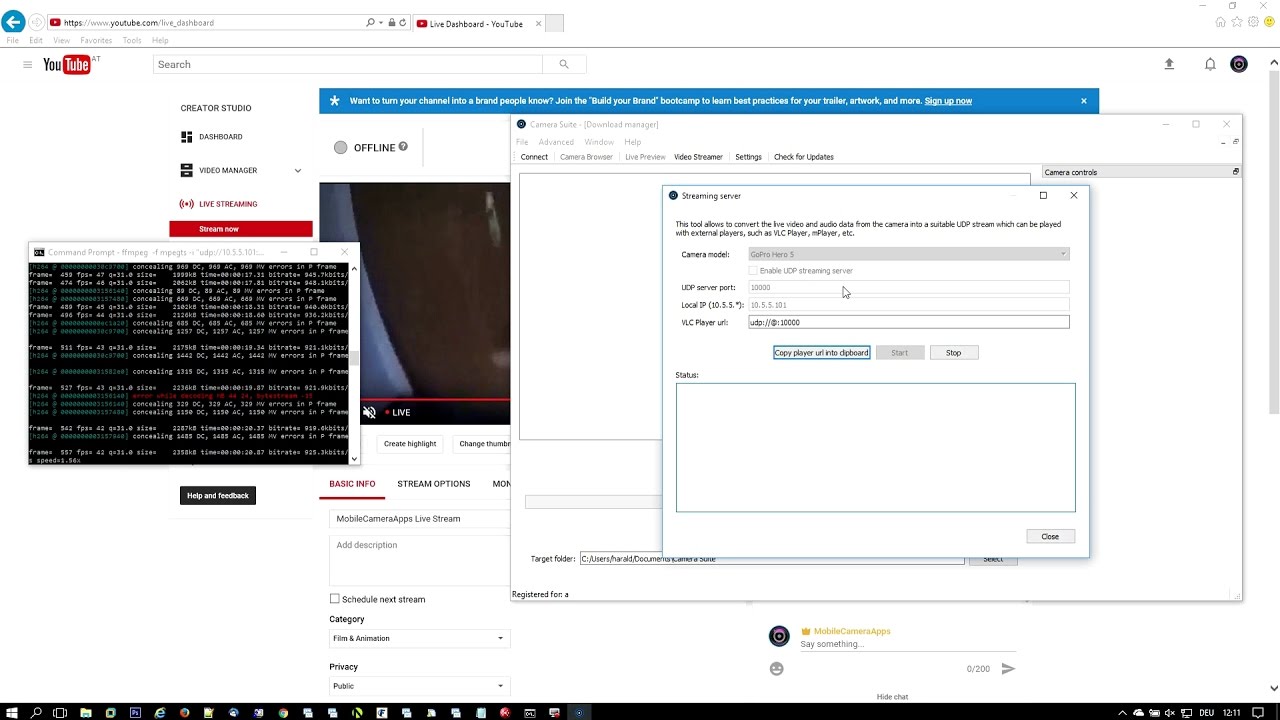Unmute the live preview player speaker
Viewport: 1280px width, 720px height.
(x=369, y=412)
